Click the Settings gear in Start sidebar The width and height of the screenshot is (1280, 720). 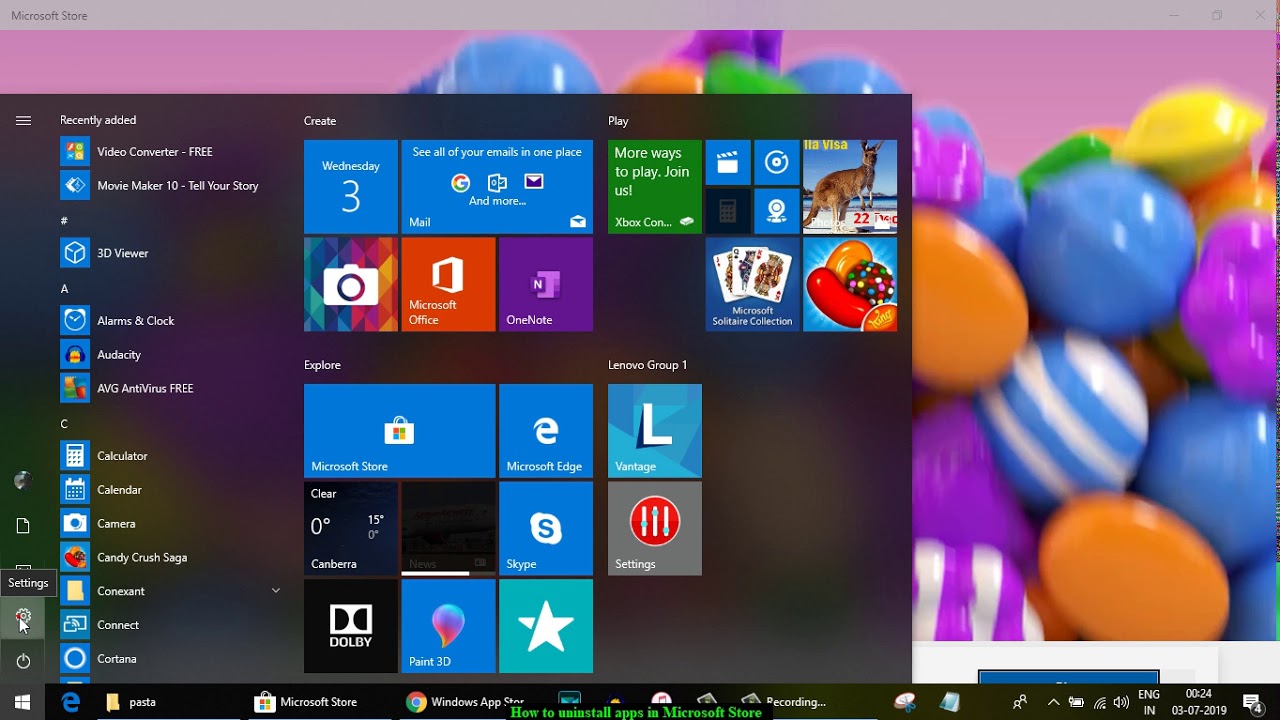tap(23, 617)
